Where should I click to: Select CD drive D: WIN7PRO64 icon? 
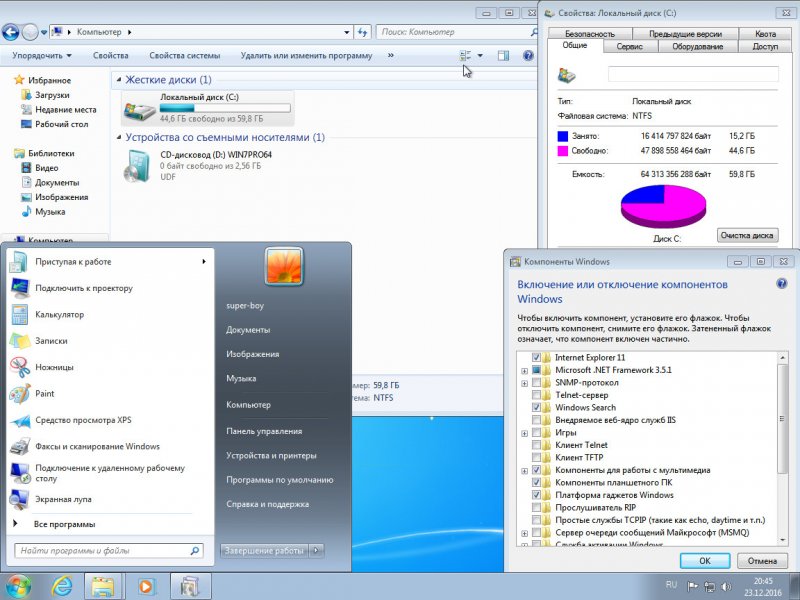[138, 165]
